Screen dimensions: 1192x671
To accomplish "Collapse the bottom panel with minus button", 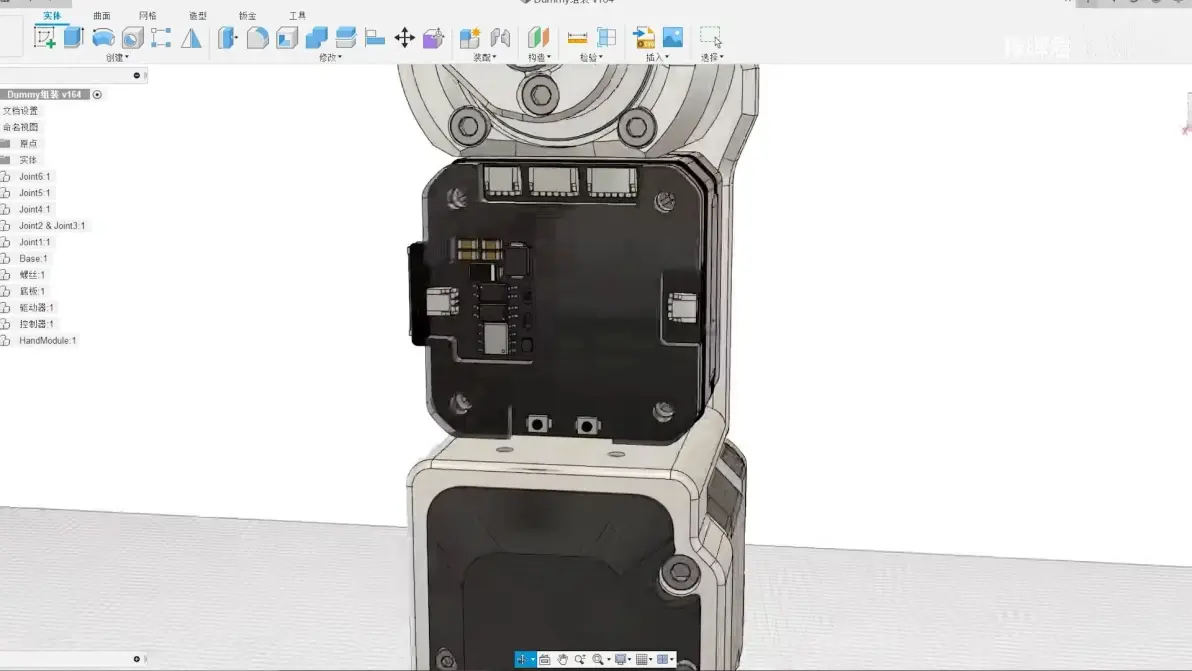I will pyautogui.click(x=137, y=660).
